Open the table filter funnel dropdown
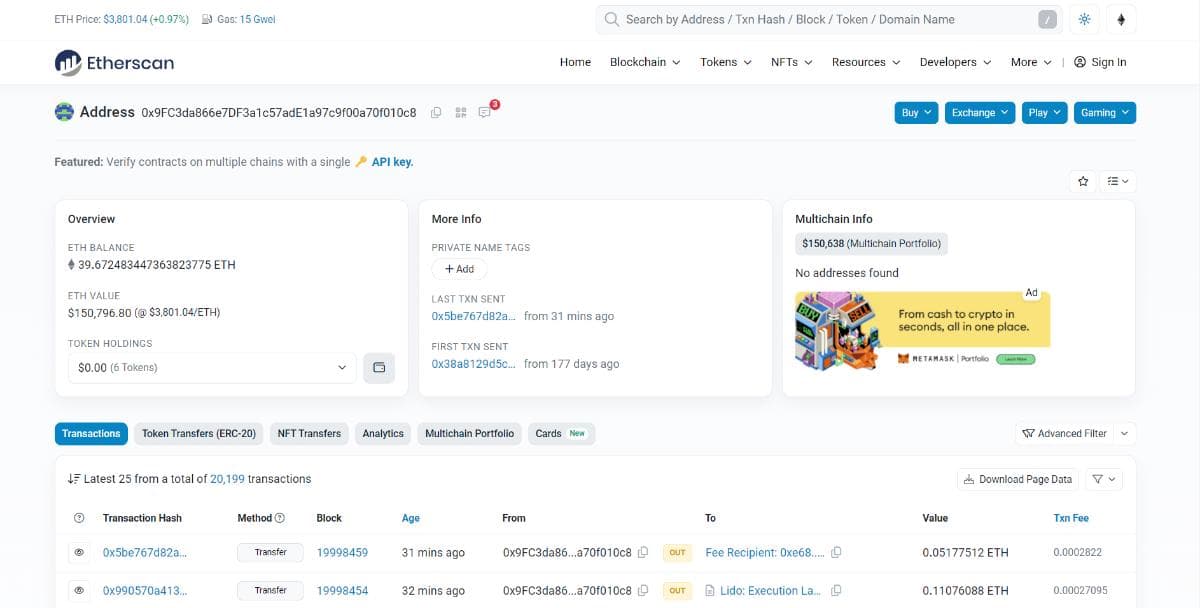 click(x=1103, y=479)
